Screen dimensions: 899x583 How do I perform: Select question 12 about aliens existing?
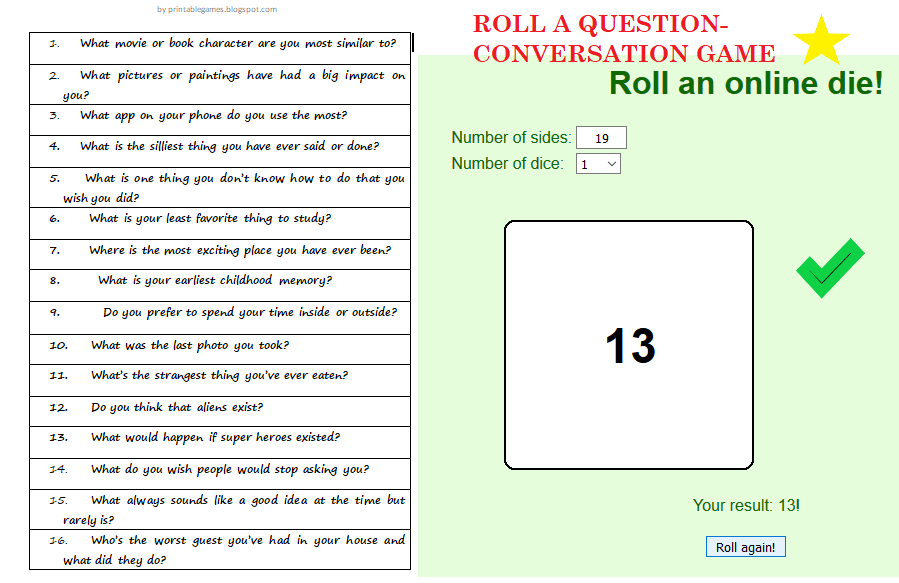(x=220, y=407)
